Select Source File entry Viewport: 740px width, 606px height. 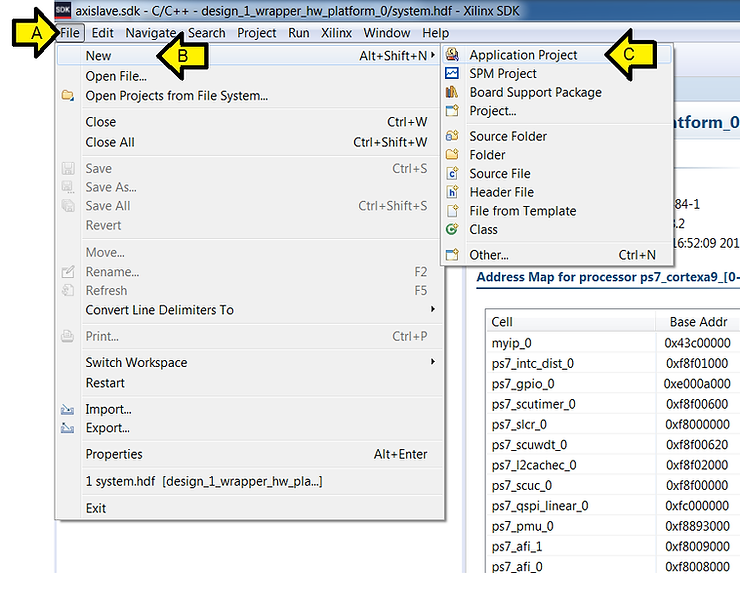coord(557,173)
